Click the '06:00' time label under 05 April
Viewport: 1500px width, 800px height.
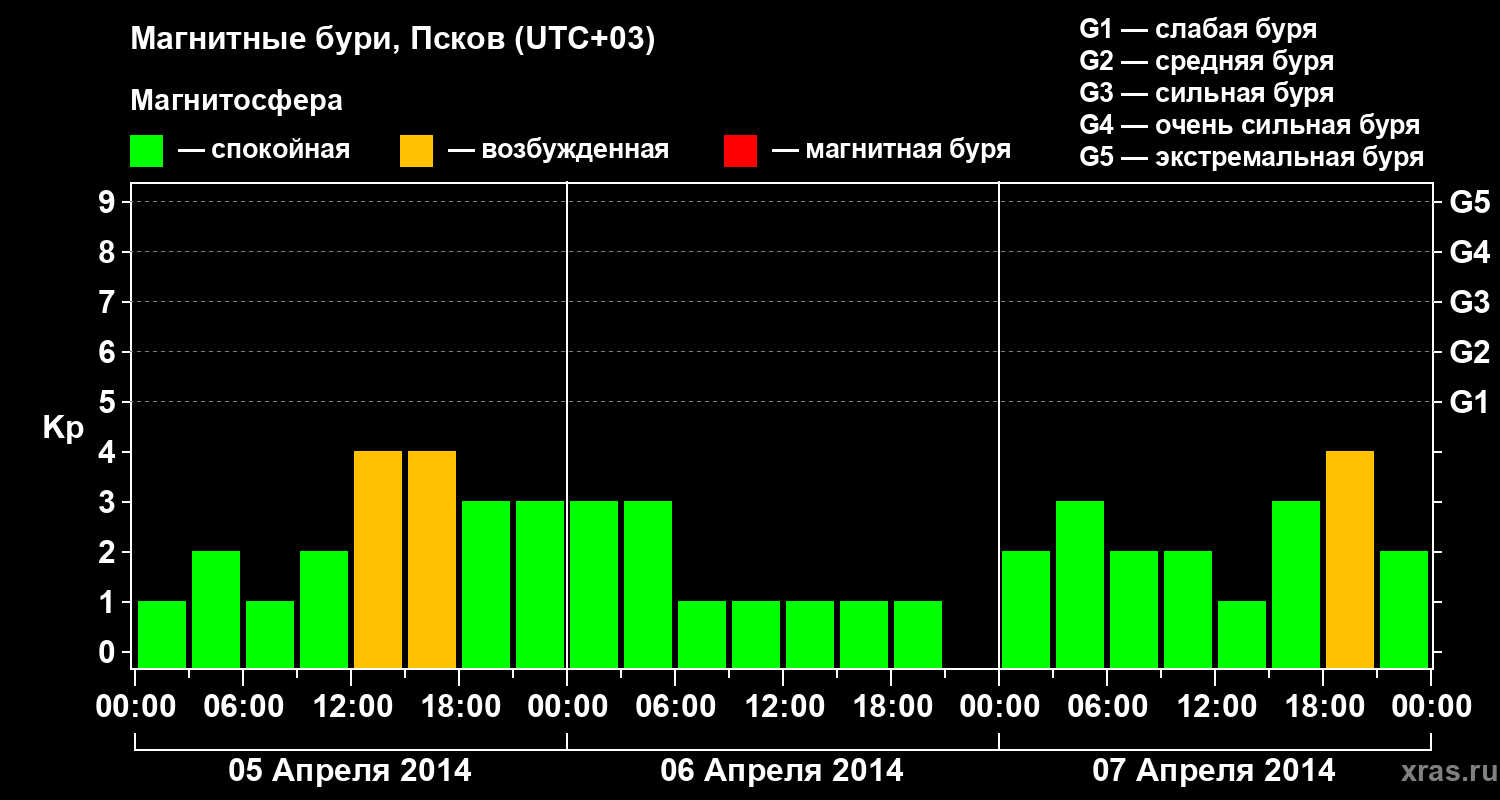pyautogui.click(x=243, y=707)
